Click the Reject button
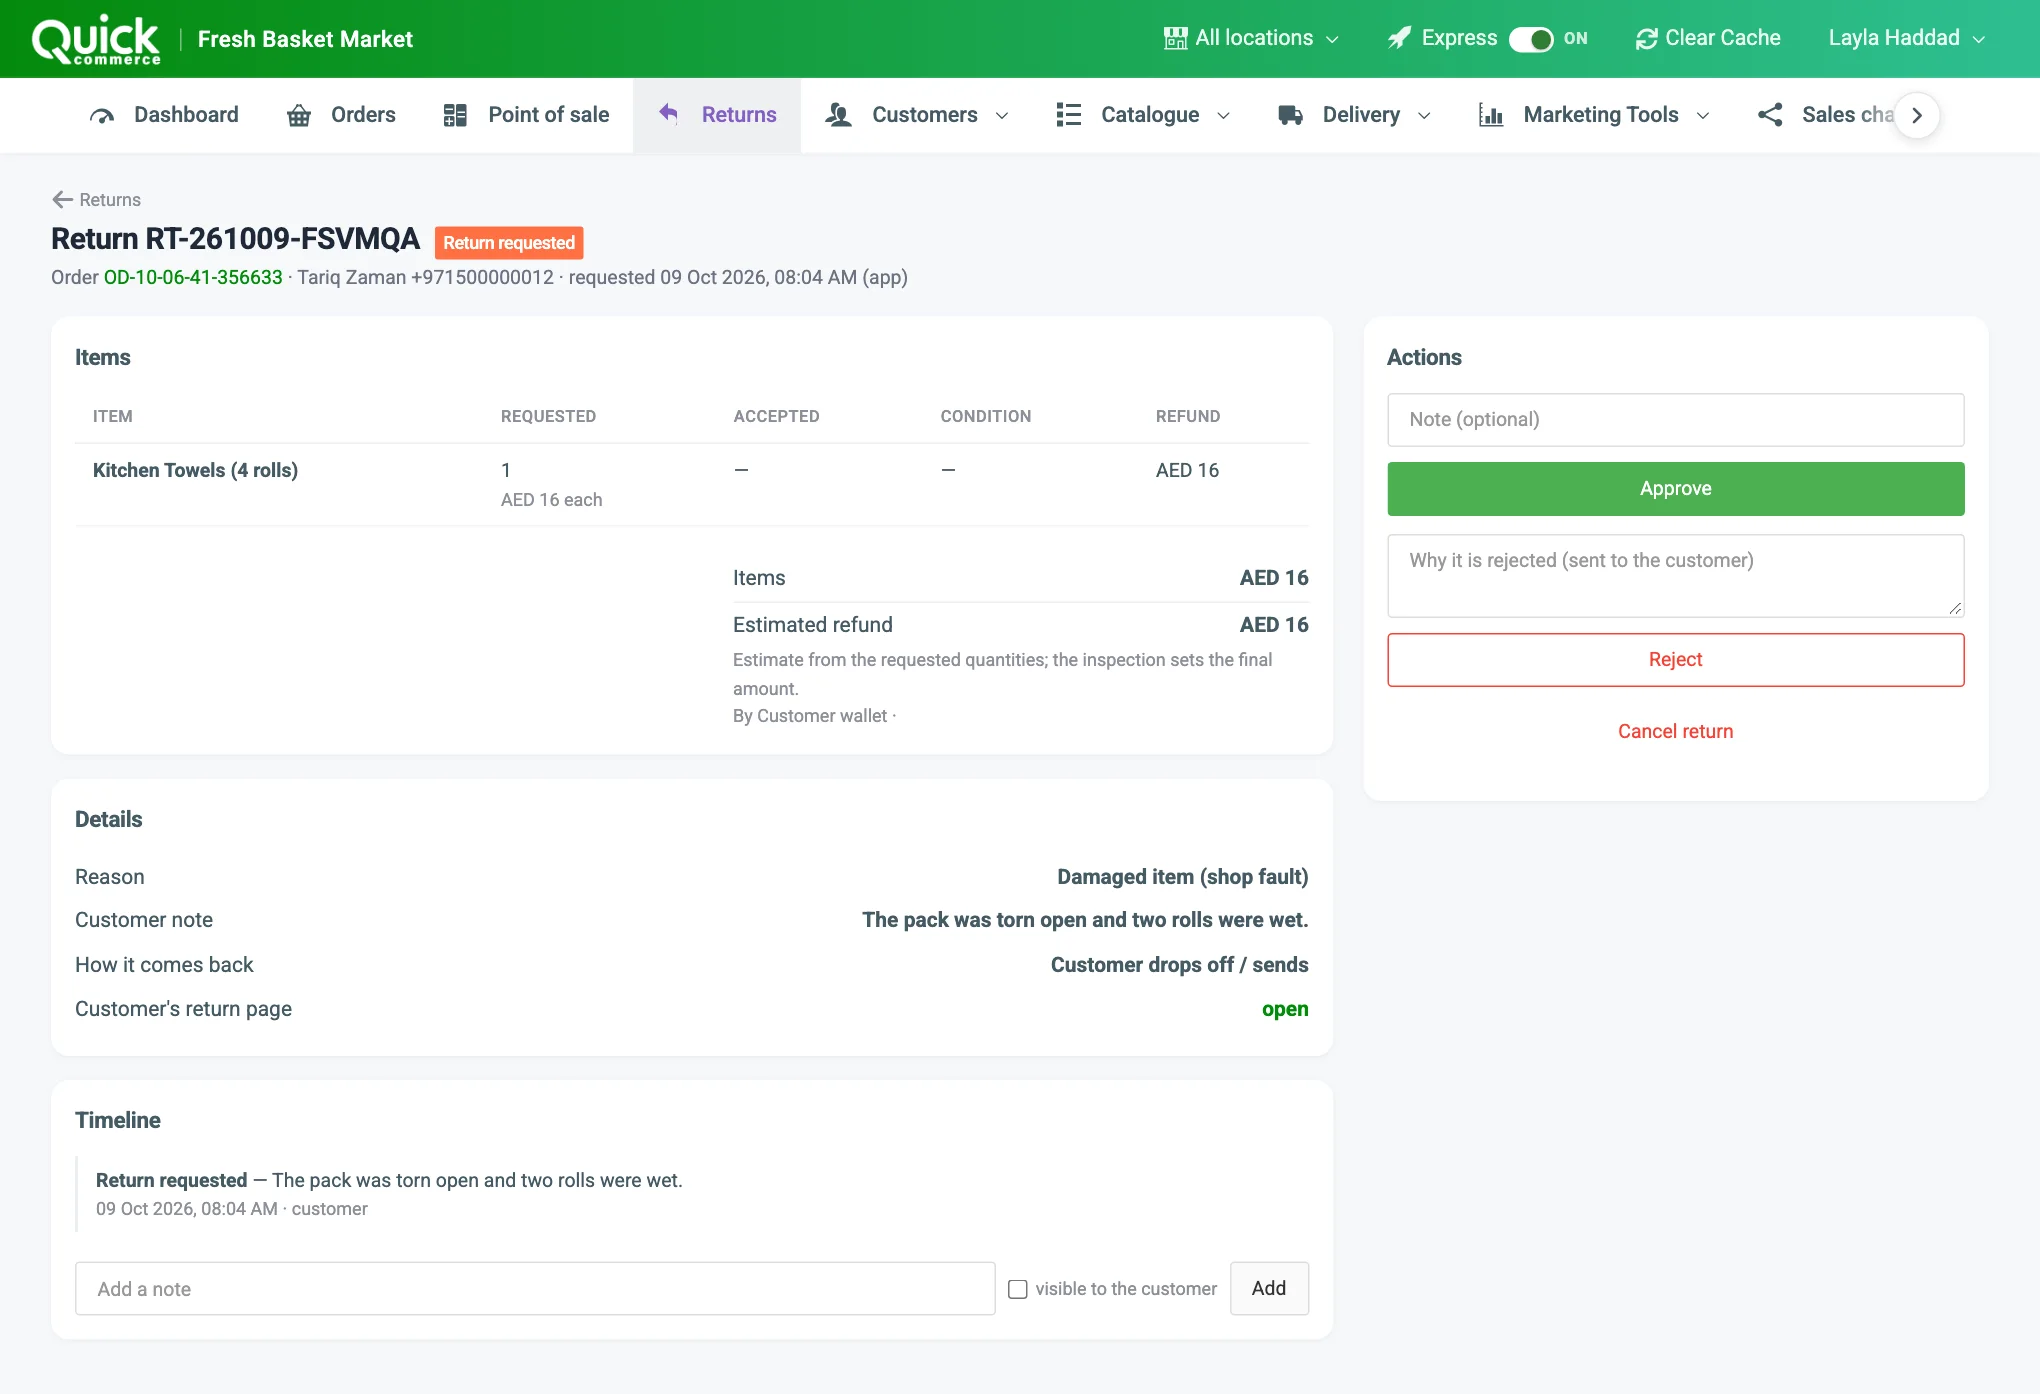Viewport: 2040px width, 1394px height. (1675, 660)
